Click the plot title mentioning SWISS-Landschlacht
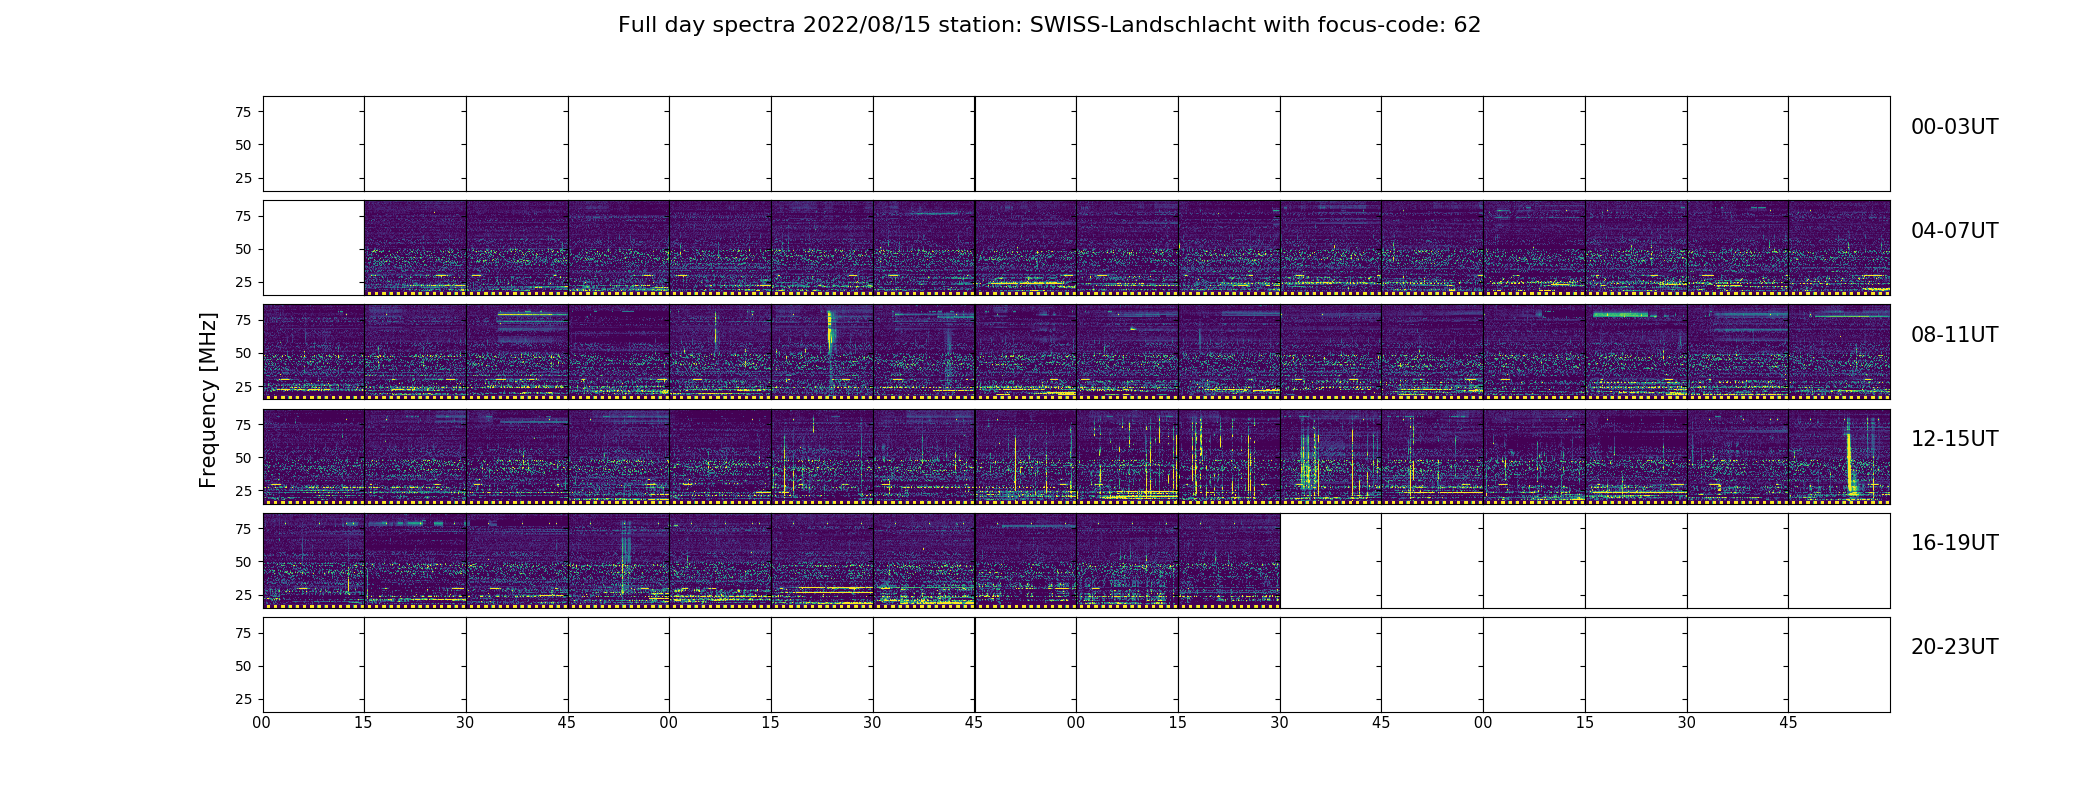 pyautogui.click(x=1049, y=25)
